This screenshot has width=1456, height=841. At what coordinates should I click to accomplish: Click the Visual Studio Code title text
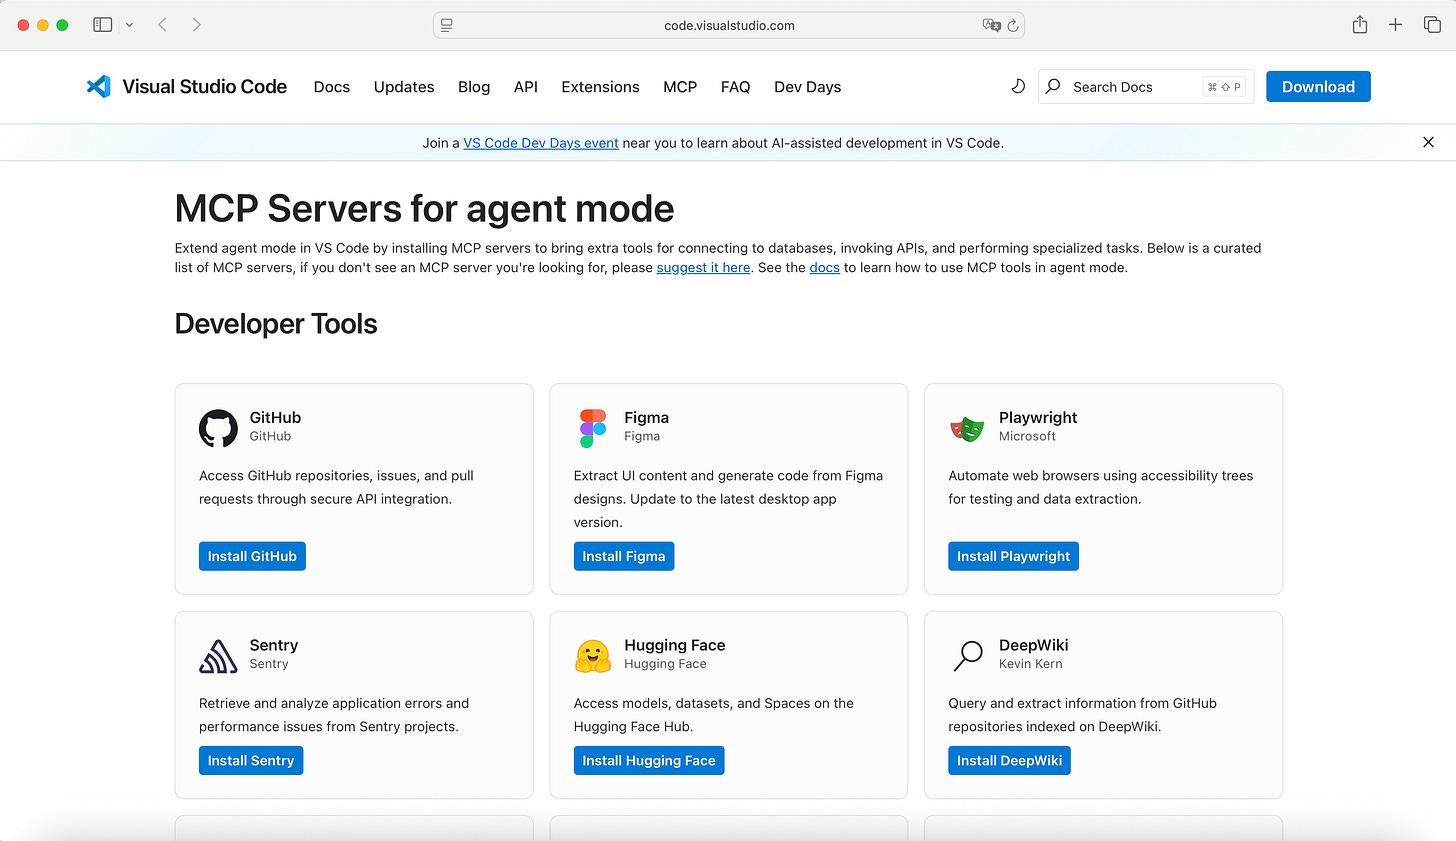click(x=204, y=87)
